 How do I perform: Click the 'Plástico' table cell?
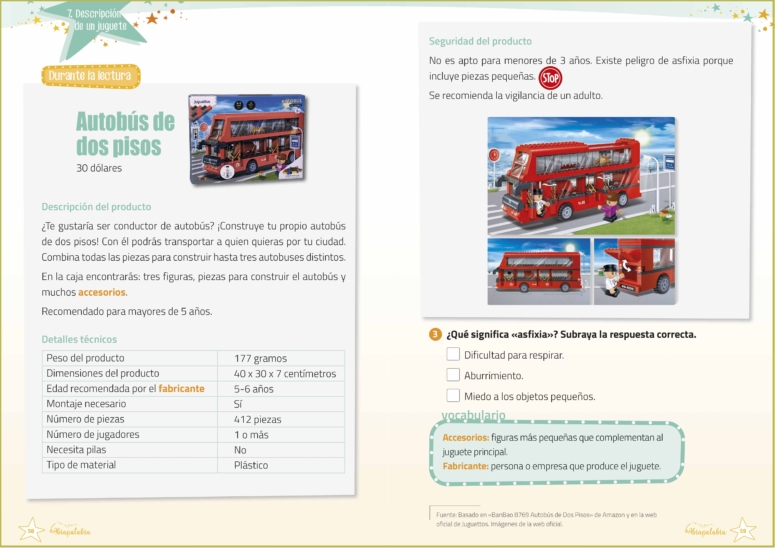click(x=281, y=465)
